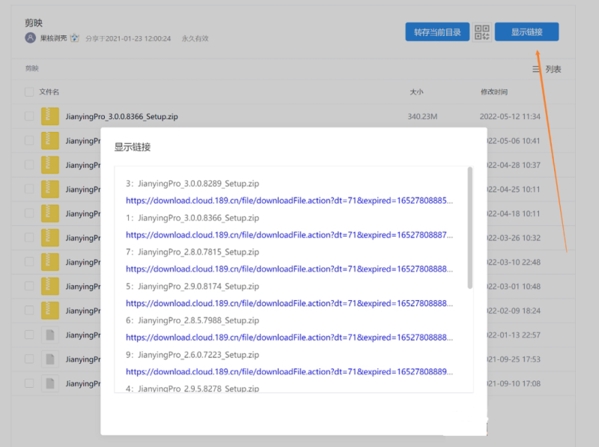Tick the select-all checkbox beside 文件名
Viewport: 599px width, 447px height.
coord(29,92)
